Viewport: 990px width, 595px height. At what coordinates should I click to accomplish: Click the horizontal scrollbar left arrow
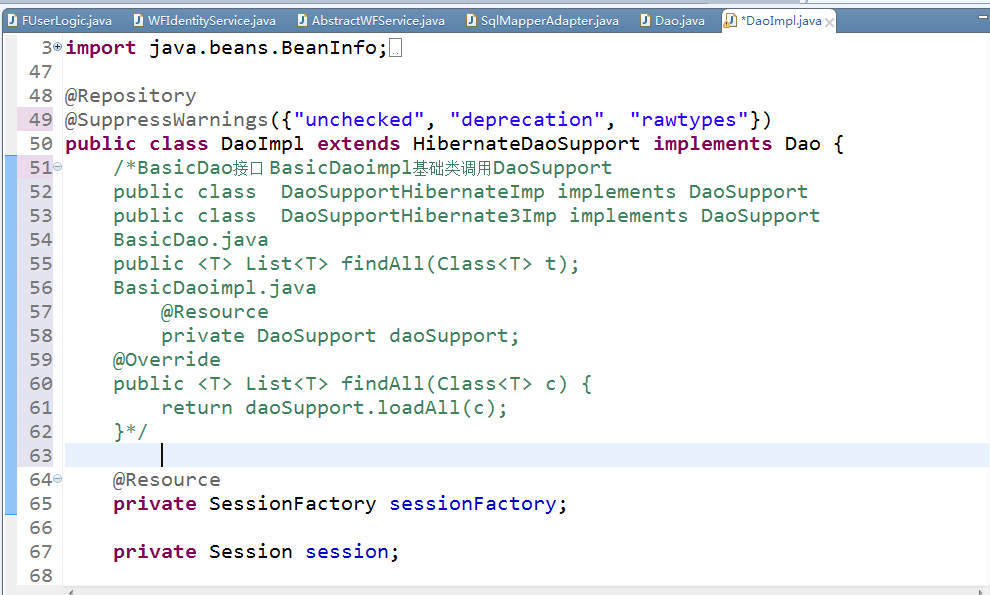pyautogui.click(x=71, y=592)
